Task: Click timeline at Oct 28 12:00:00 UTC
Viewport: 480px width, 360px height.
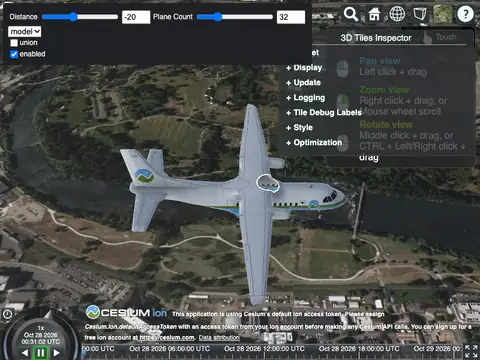Action: (x=264, y=349)
